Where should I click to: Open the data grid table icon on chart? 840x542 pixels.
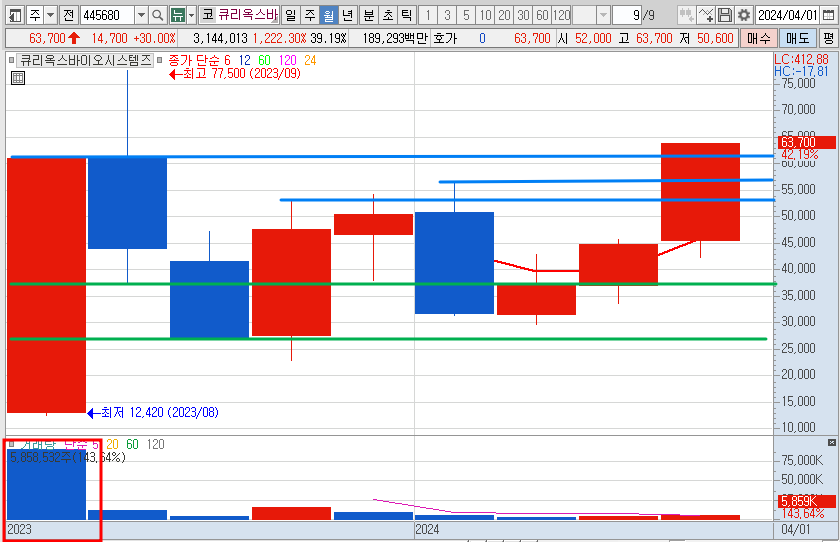tap(18, 78)
